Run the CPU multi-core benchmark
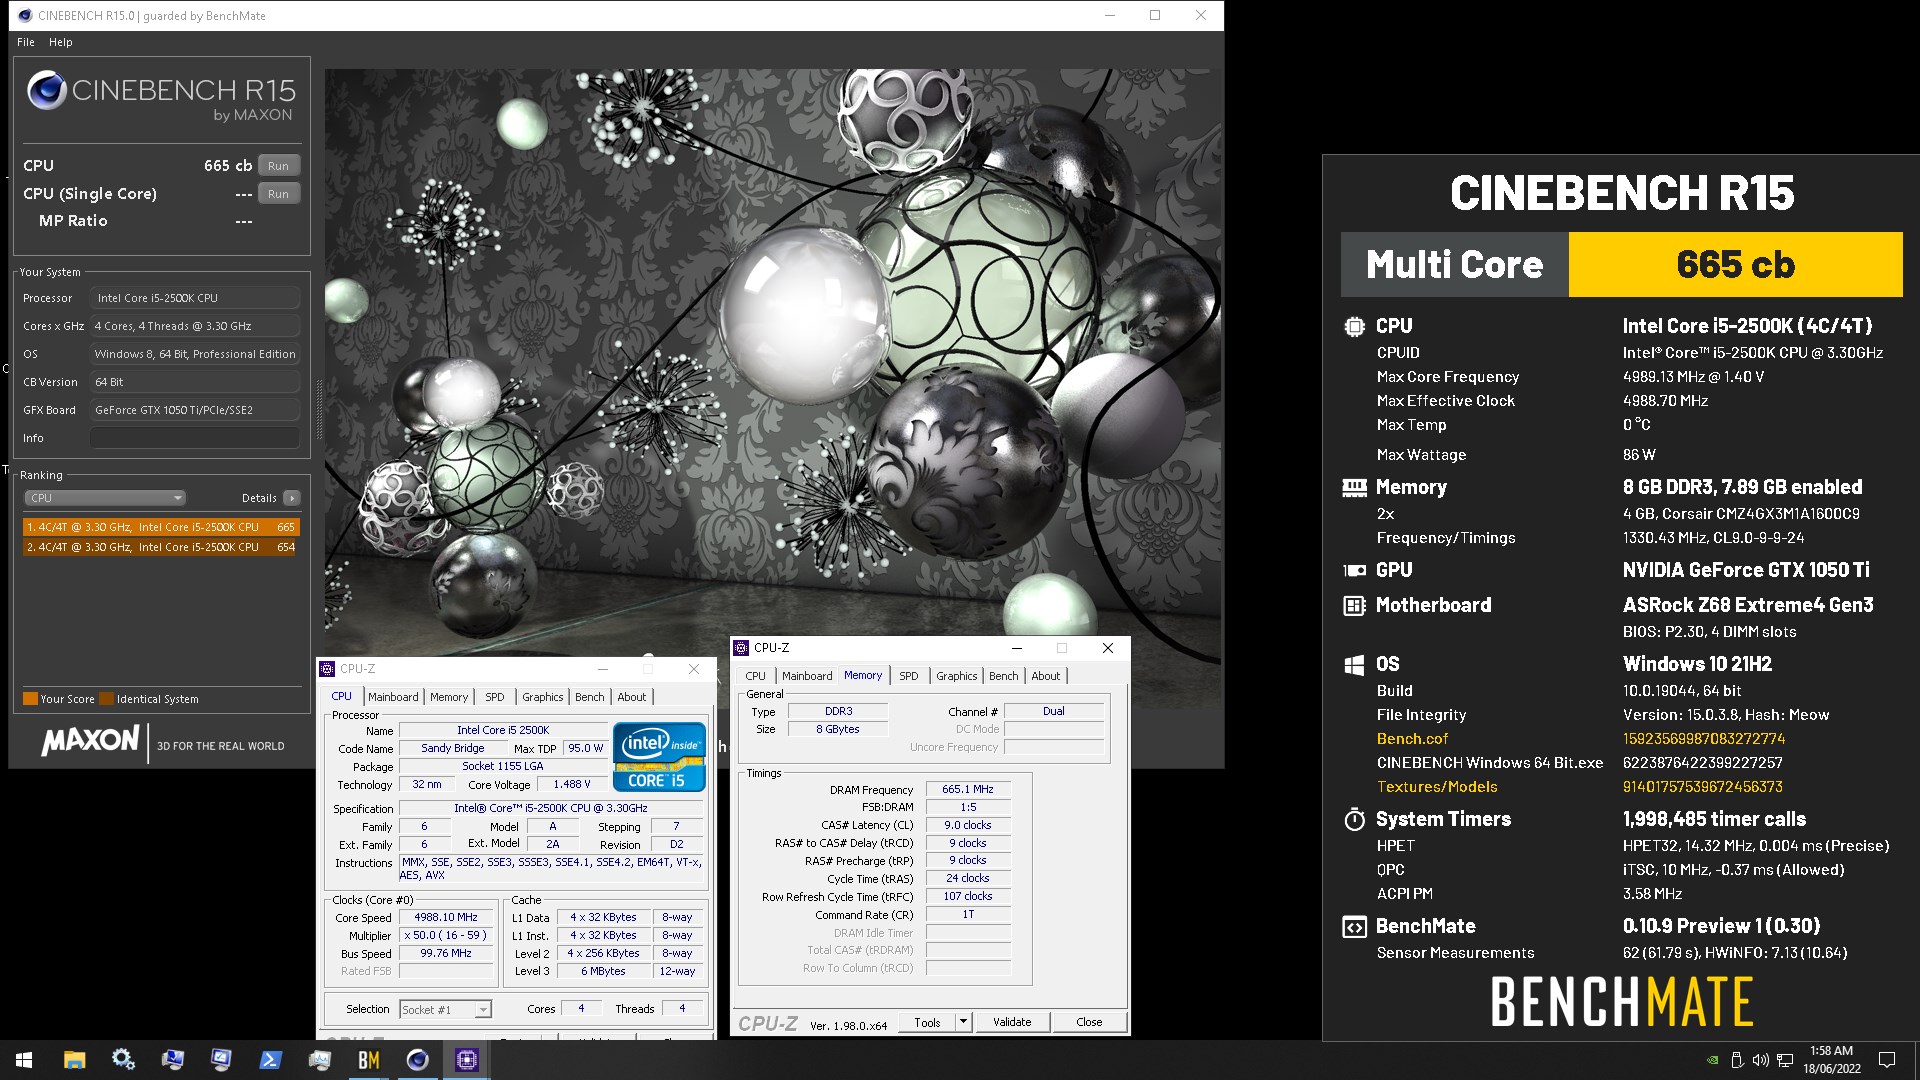This screenshot has height=1080, width=1920. point(278,166)
